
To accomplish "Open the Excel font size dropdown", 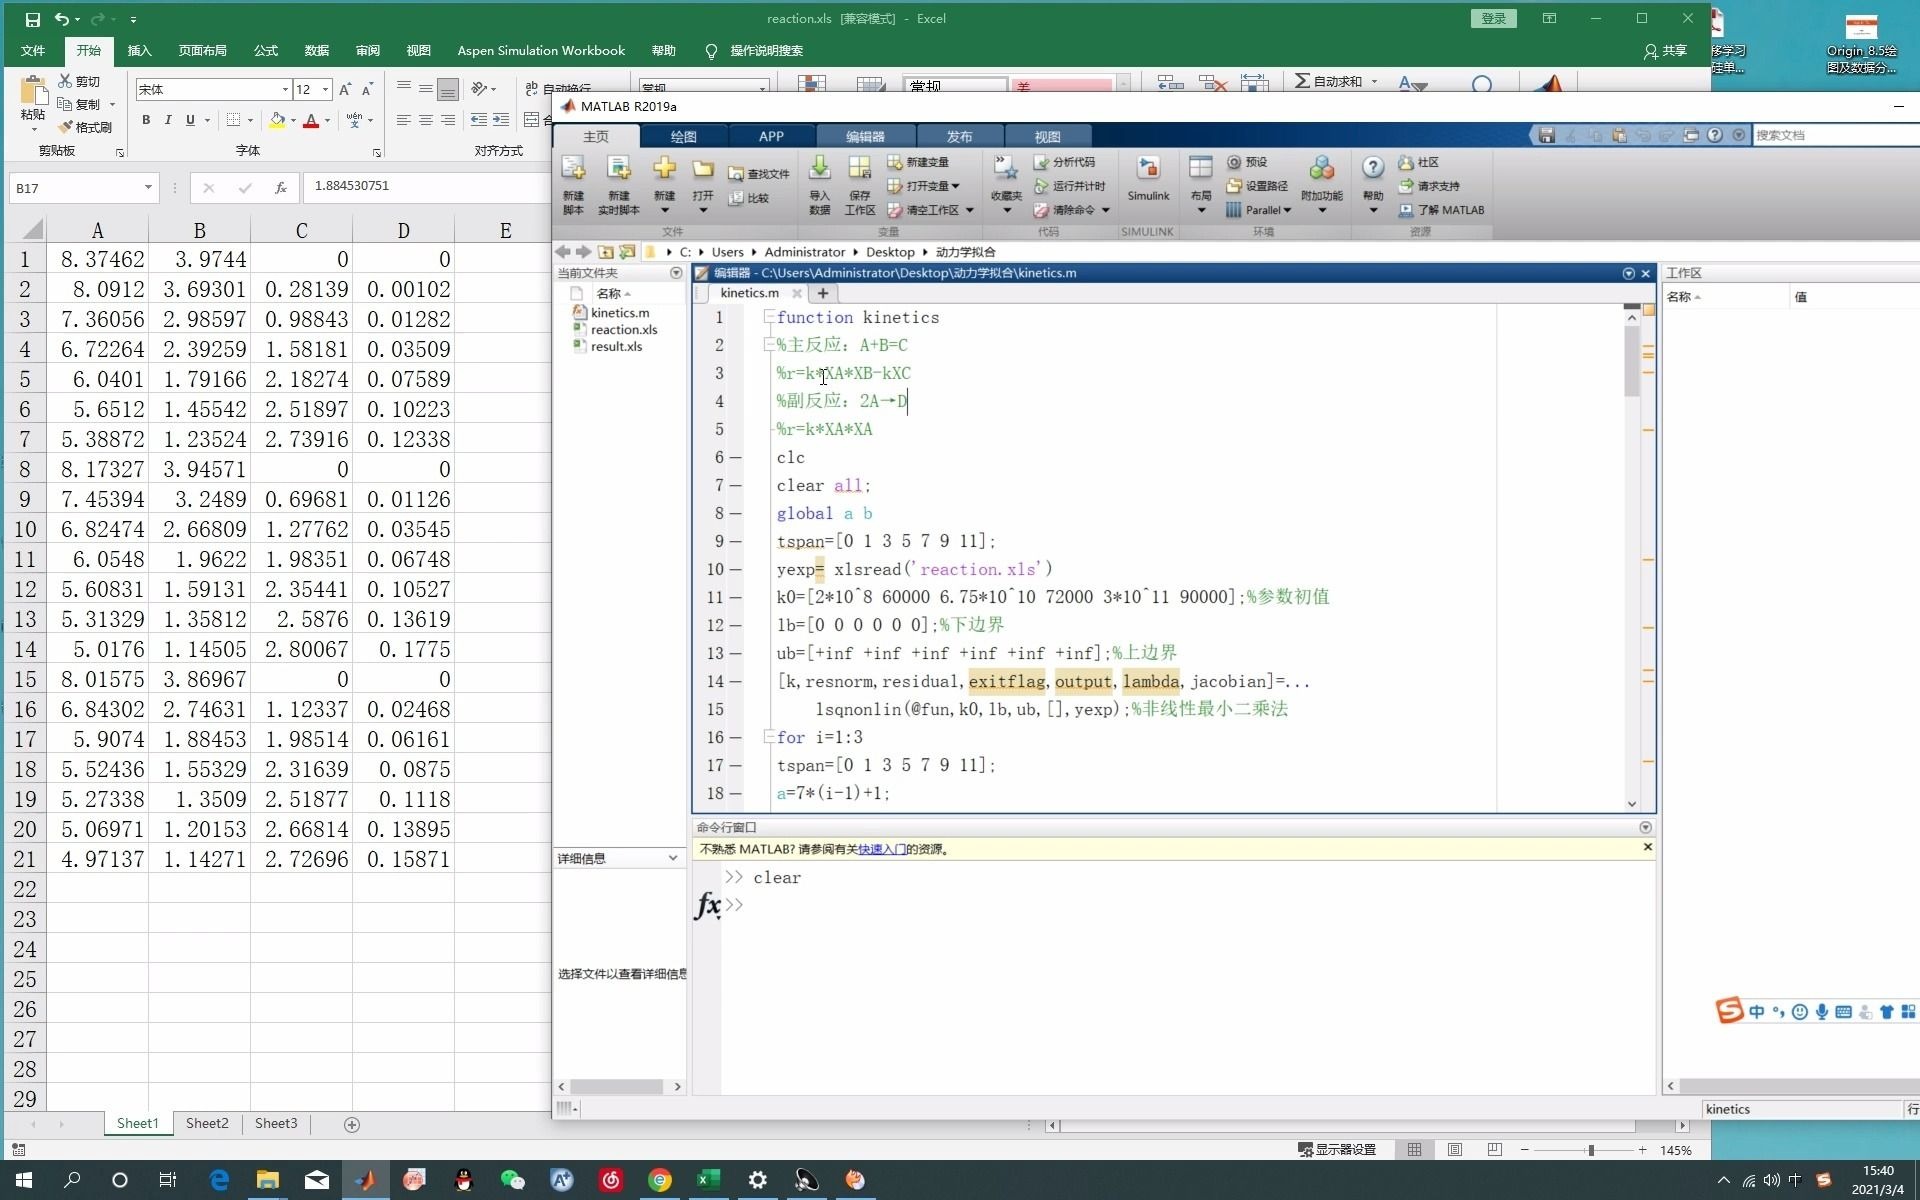I will tap(326, 90).
